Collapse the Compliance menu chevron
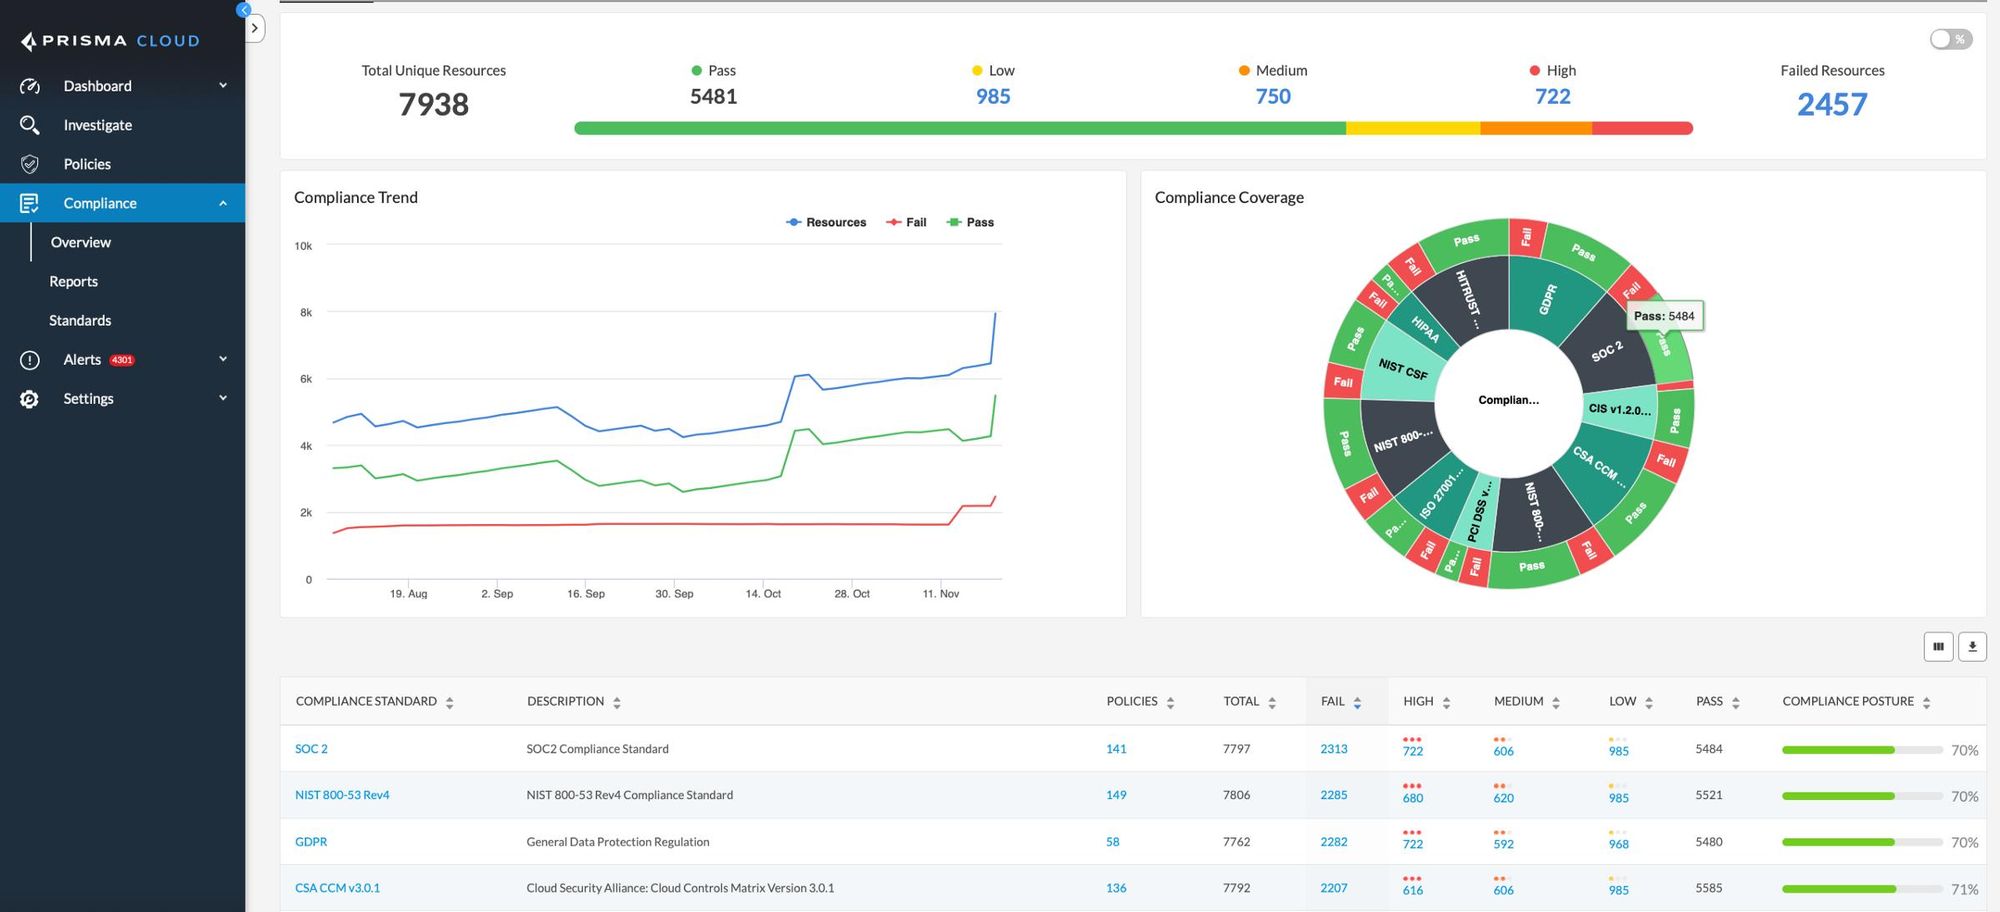The width and height of the screenshot is (2000, 912). [x=223, y=203]
